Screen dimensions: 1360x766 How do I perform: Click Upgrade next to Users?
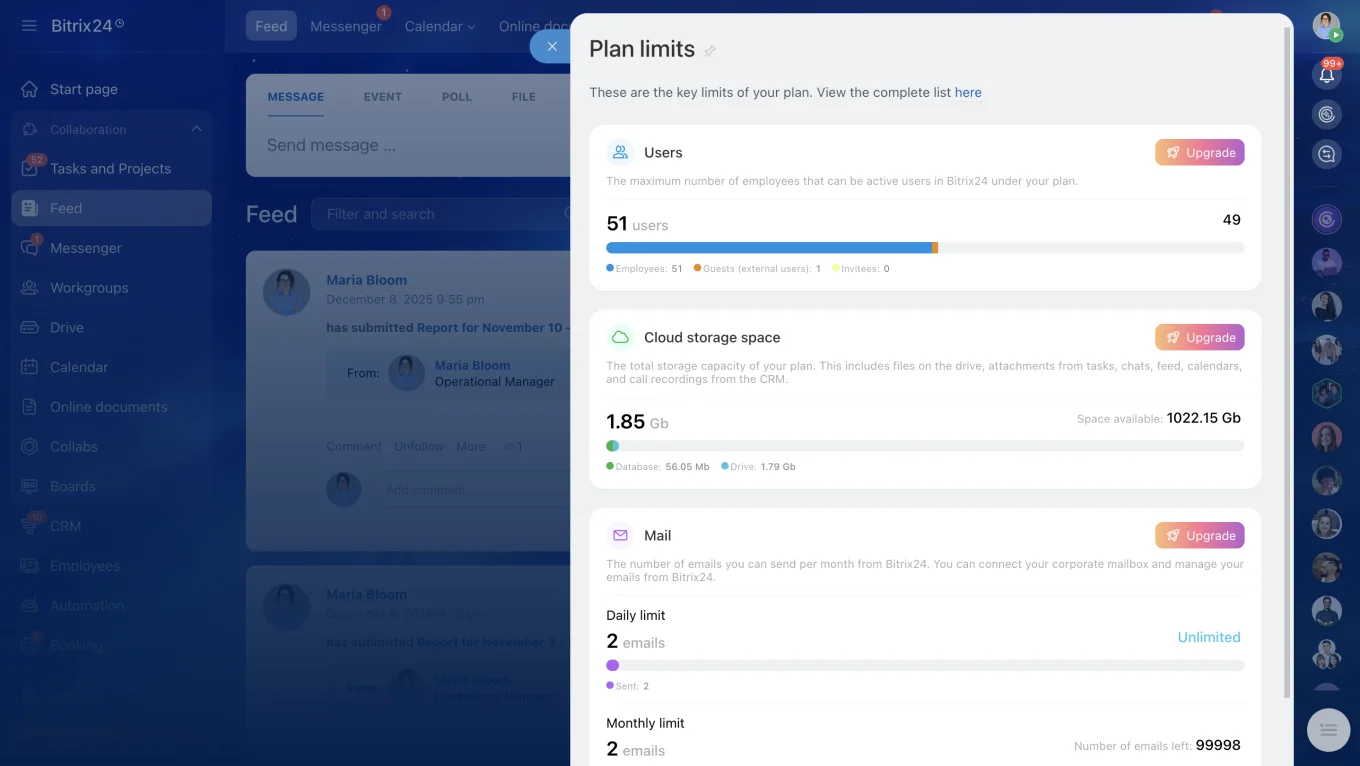click(x=1199, y=152)
